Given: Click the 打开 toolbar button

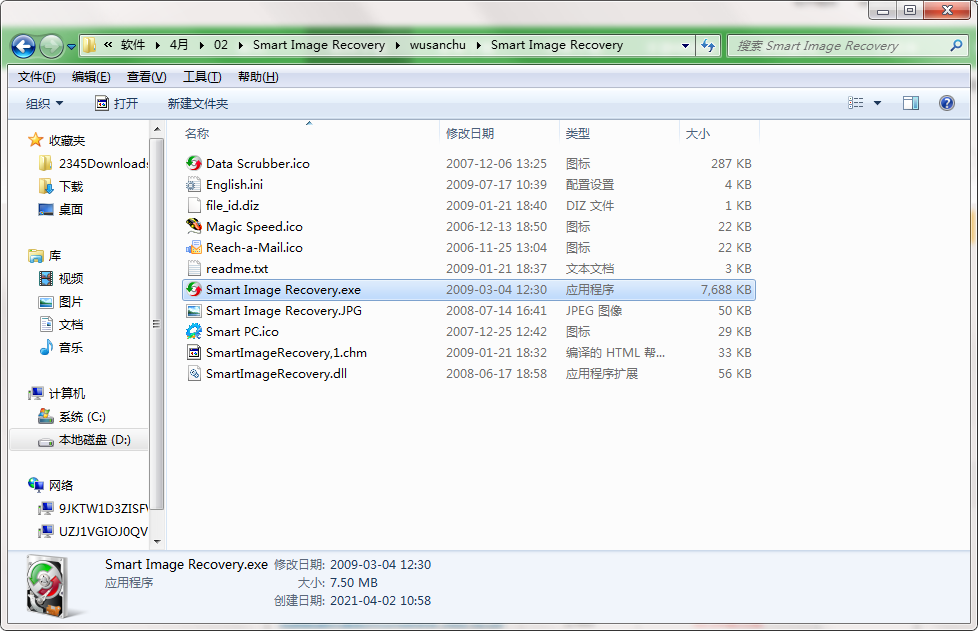Looking at the screenshot, I should point(117,104).
